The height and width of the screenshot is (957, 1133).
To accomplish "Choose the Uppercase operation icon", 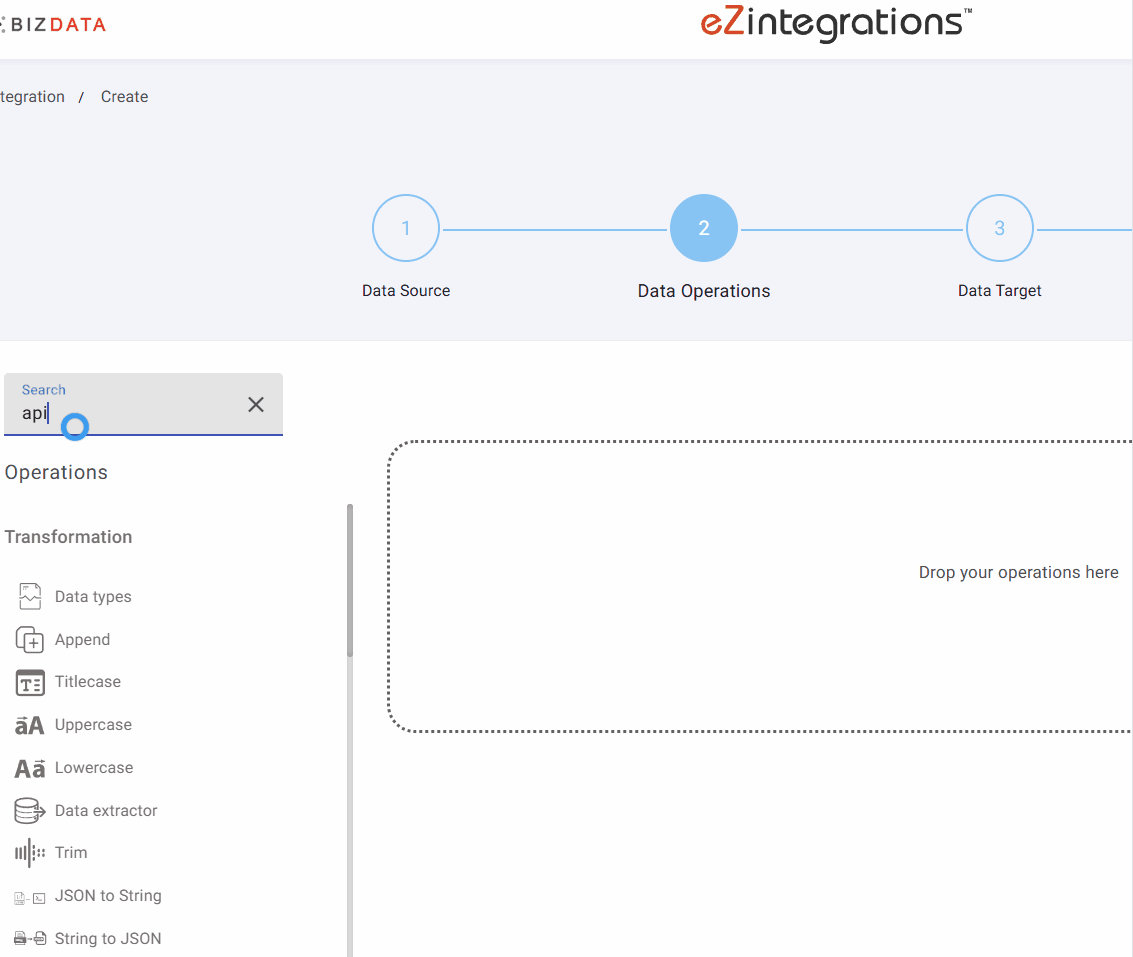I will pos(30,725).
